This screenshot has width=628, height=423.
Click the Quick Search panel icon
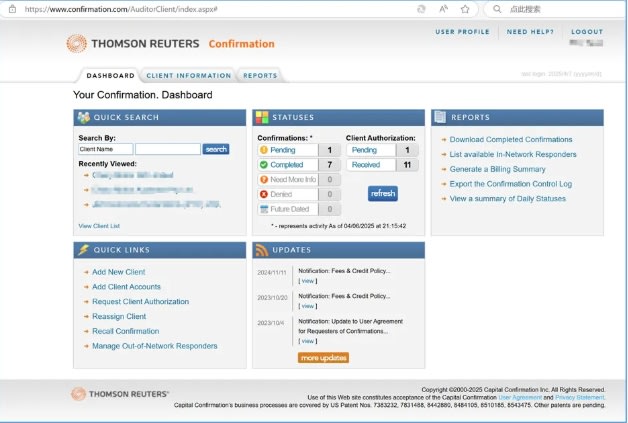84,117
